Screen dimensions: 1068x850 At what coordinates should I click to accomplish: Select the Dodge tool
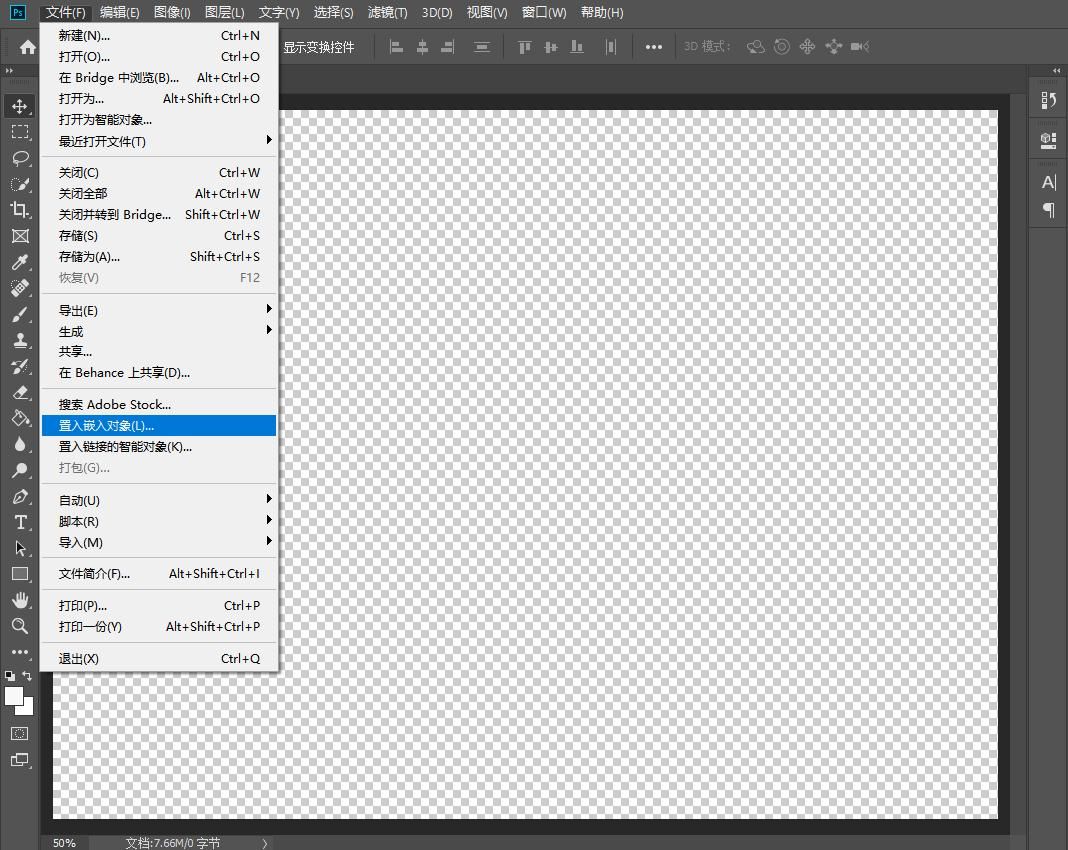point(20,470)
